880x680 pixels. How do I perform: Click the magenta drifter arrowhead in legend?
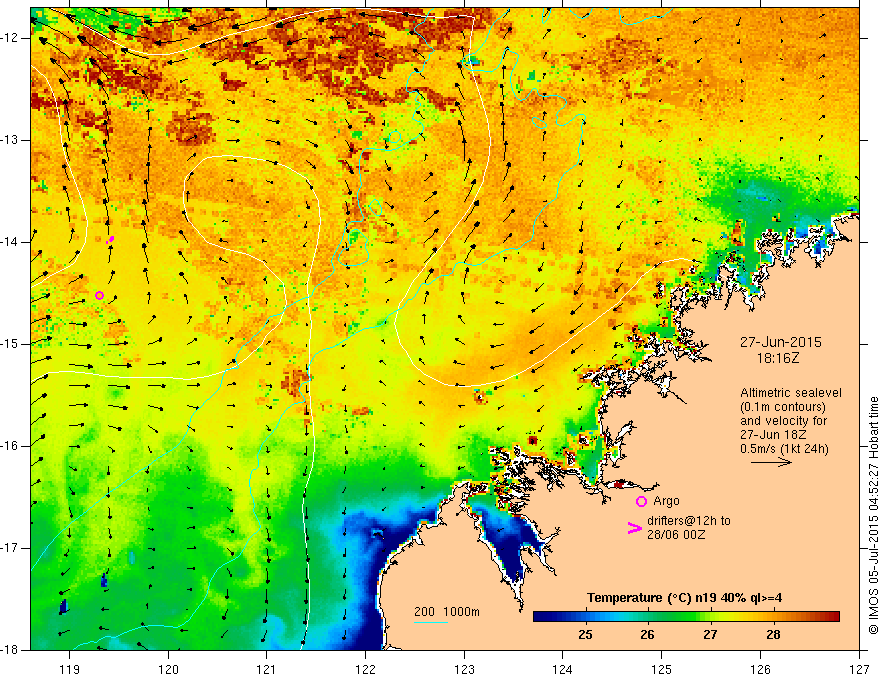tap(634, 528)
